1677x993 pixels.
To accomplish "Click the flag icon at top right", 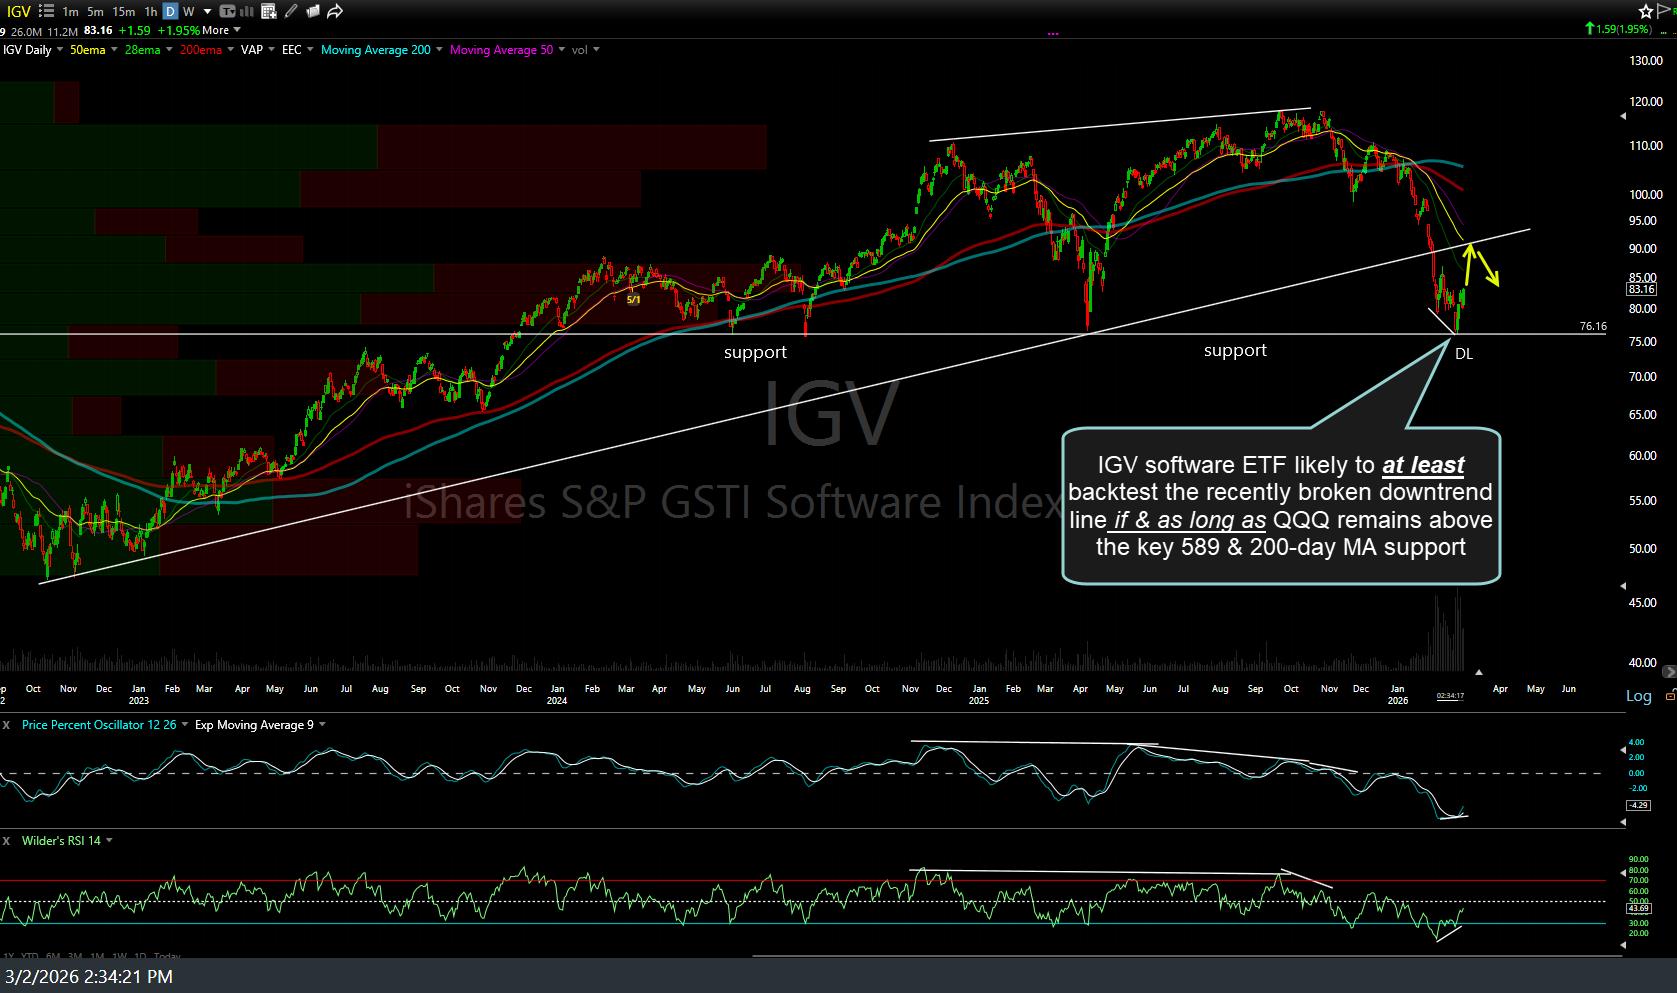I will [x=1664, y=11].
